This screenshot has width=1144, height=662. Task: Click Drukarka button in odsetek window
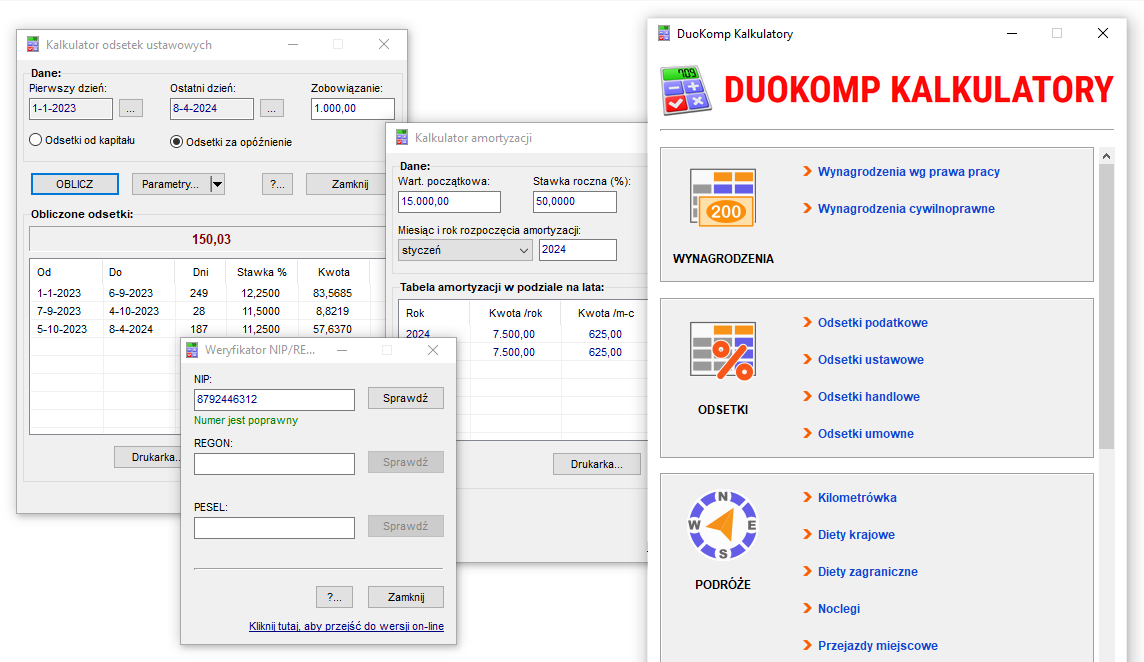(x=148, y=457)
